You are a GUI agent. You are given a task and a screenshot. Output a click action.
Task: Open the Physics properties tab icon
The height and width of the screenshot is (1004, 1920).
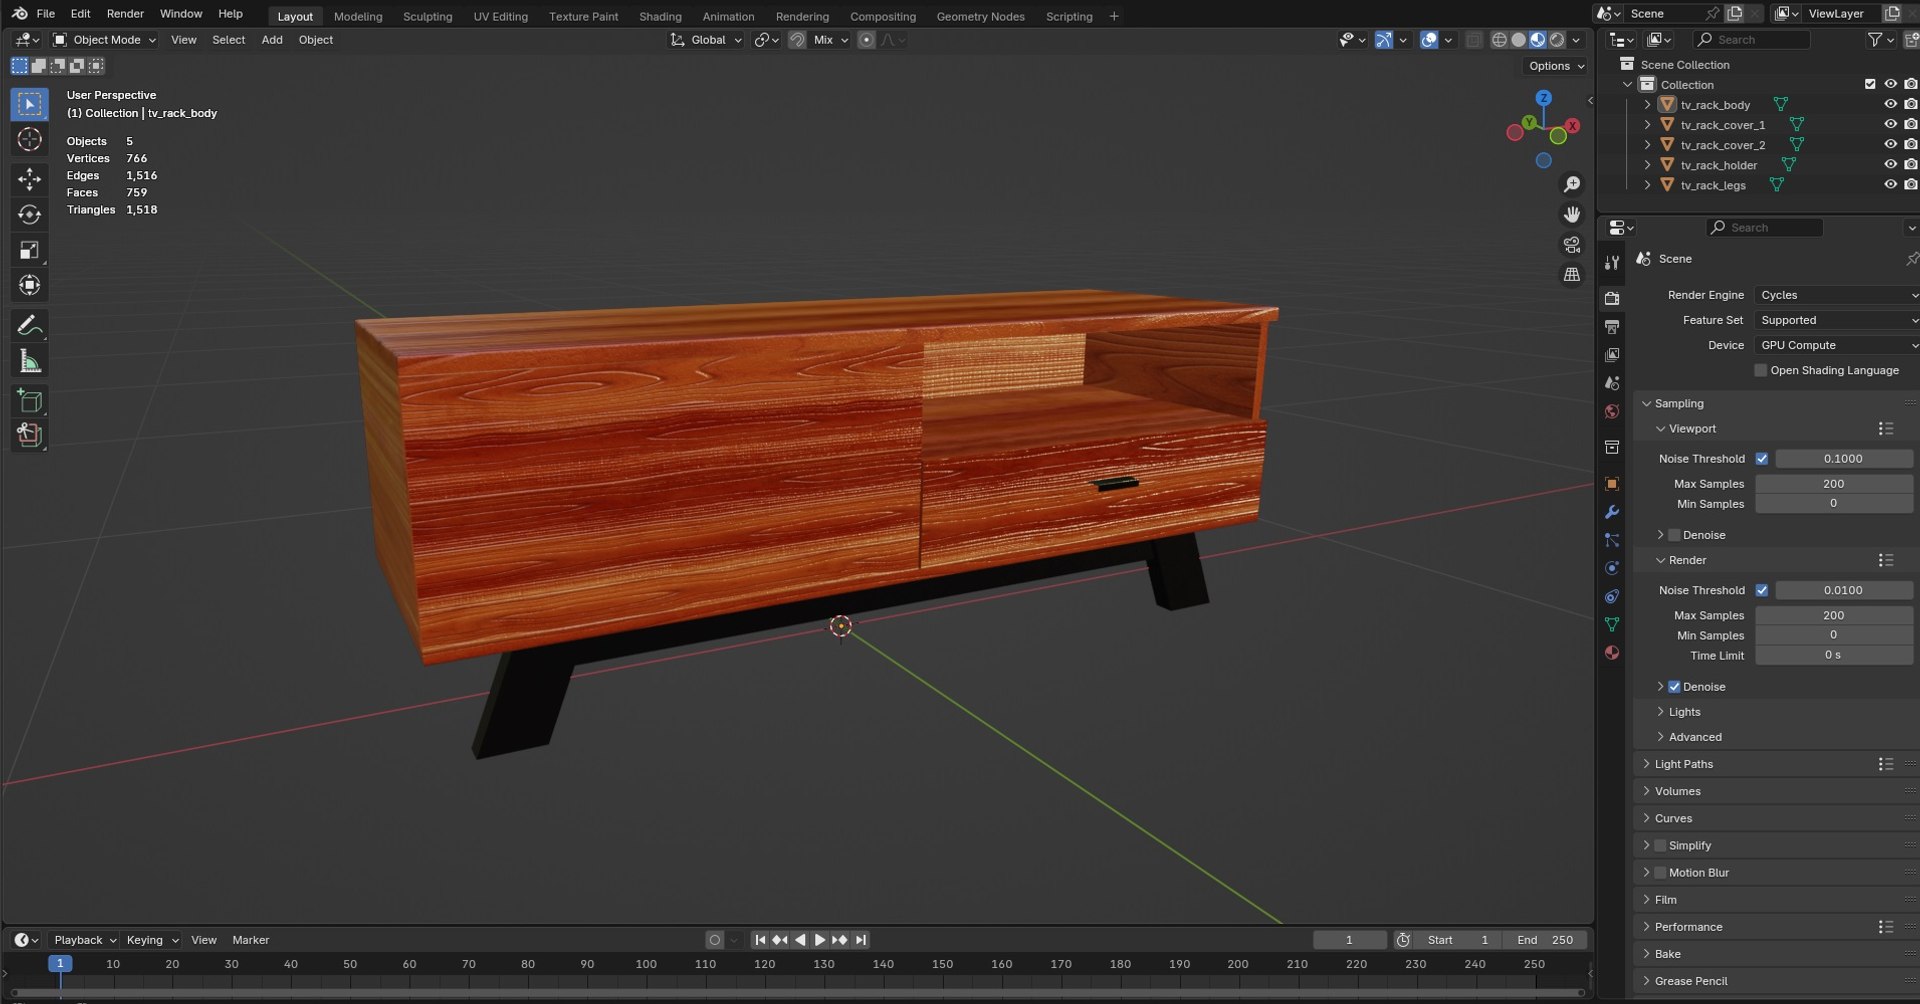(1612, 568)
